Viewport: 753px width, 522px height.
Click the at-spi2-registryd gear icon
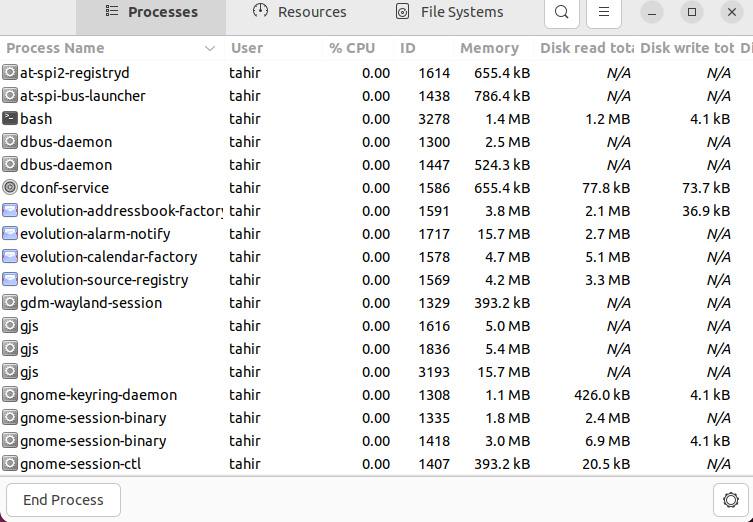[x=10, y=73]
